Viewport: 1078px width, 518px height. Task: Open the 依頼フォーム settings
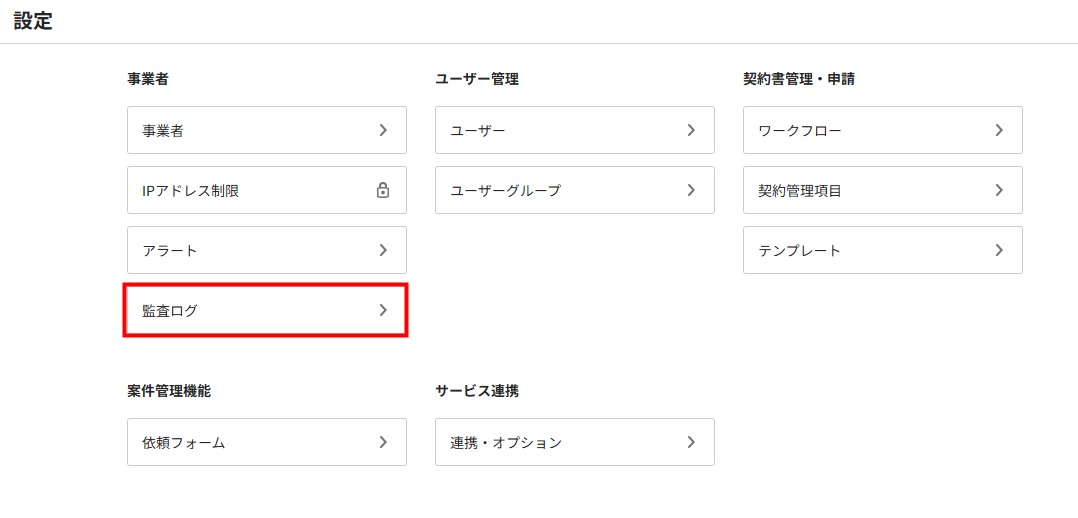(267, 442)
